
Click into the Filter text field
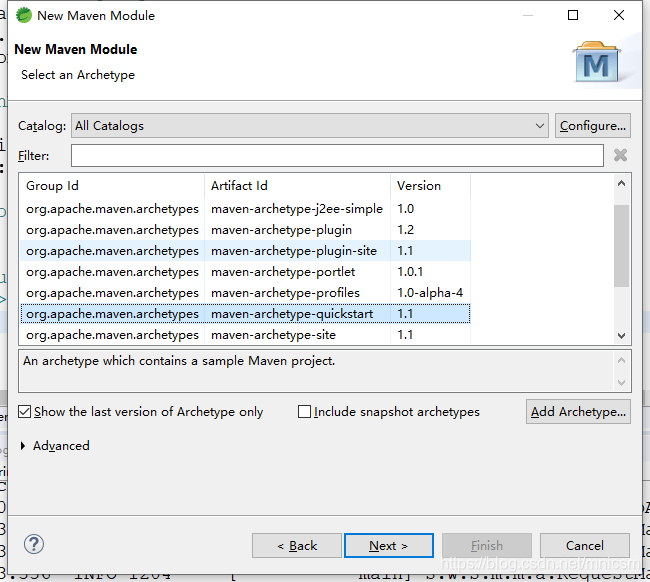click(337, 156)
